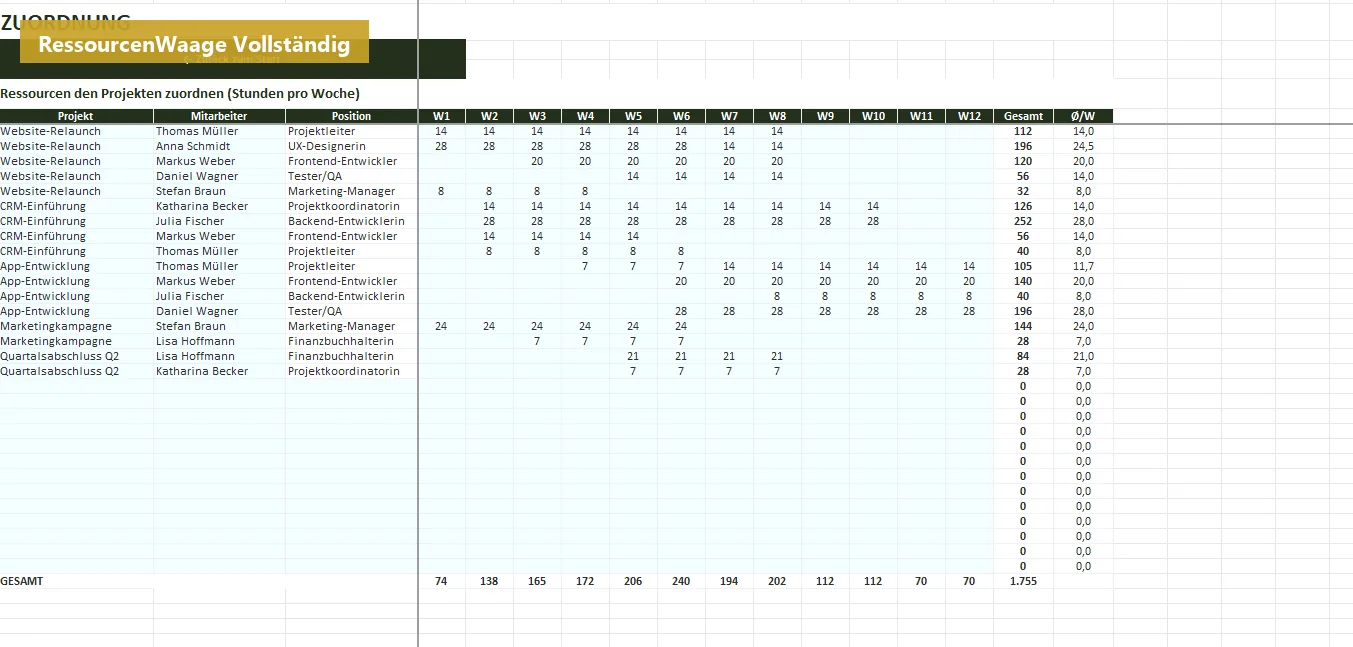Select the Position column header
The height and width of the screenshot is (647, 1353).
pos(351,116)
